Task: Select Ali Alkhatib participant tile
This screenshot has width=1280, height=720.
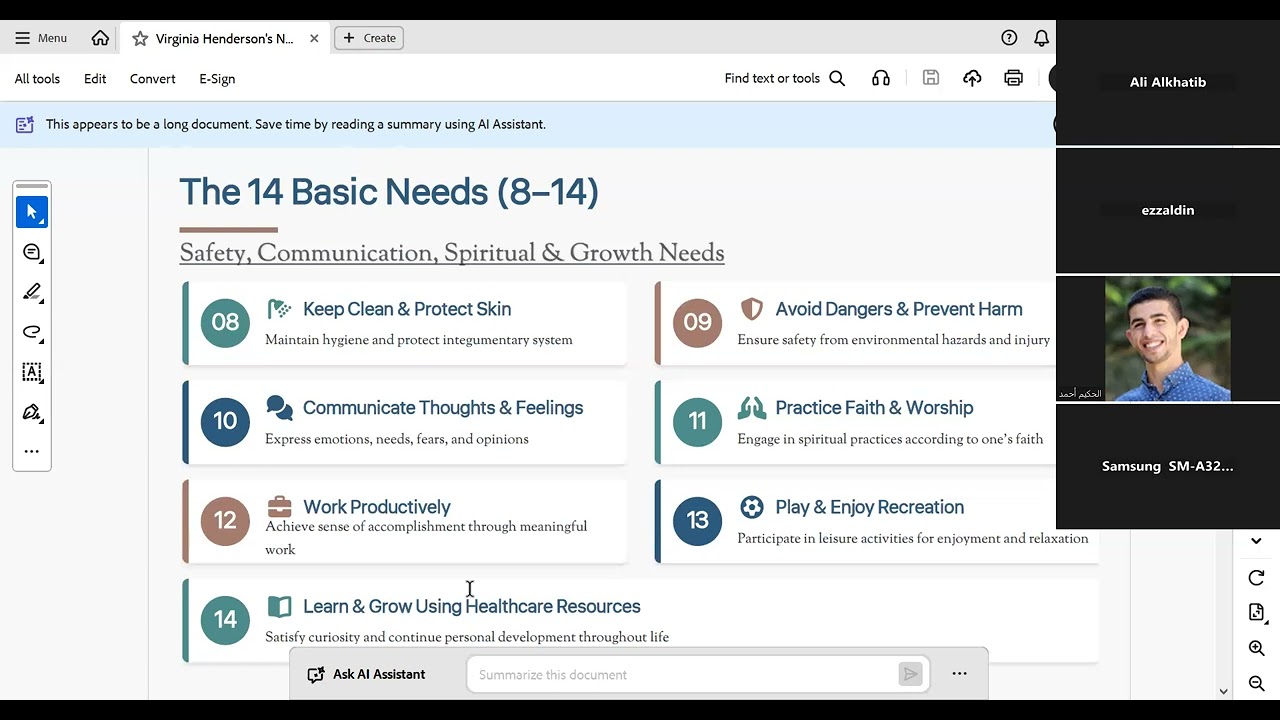Action: pyautogui.click(x=1168, y=82)
